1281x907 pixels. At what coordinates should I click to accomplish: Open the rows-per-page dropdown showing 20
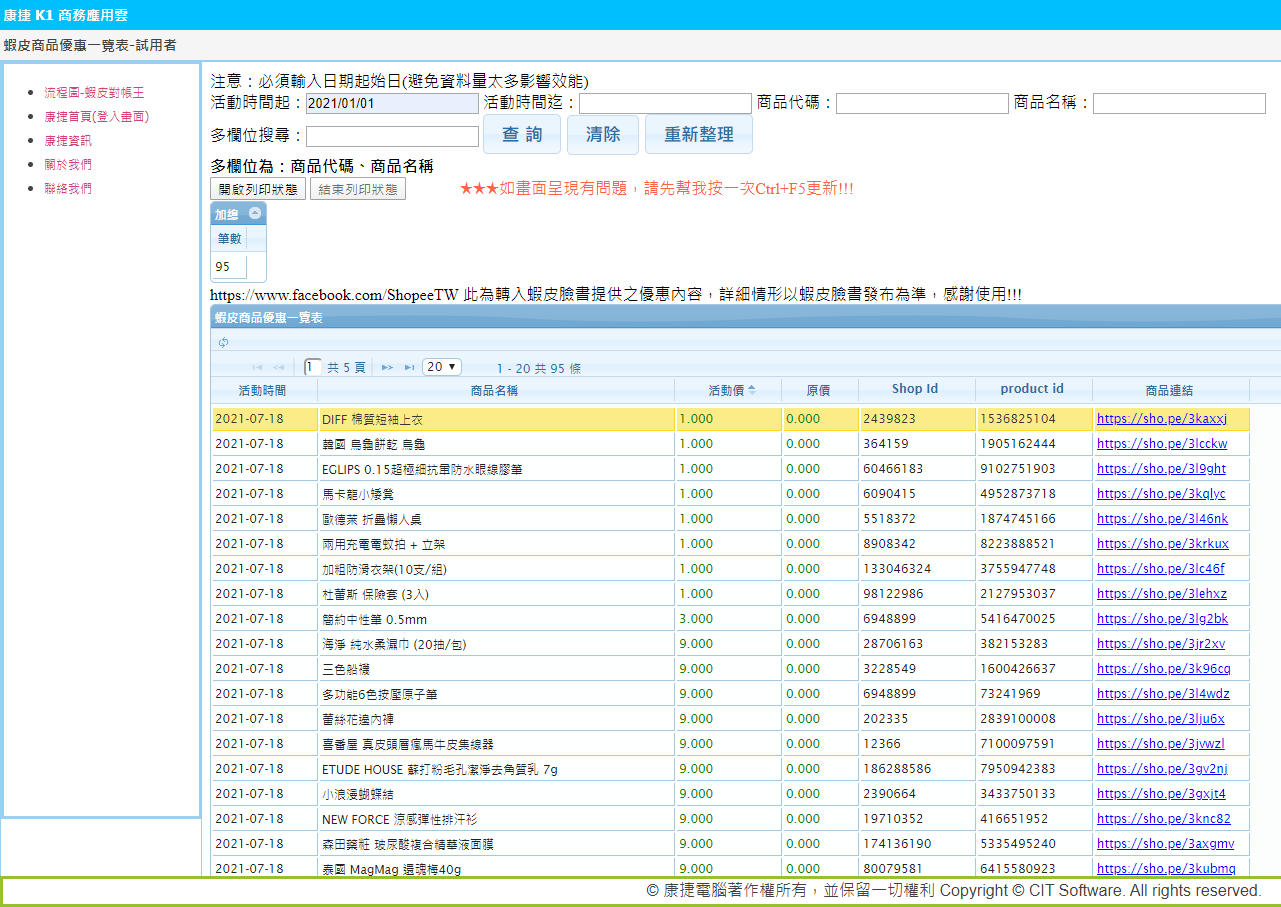pyautogui.click(x=441, y=367)
